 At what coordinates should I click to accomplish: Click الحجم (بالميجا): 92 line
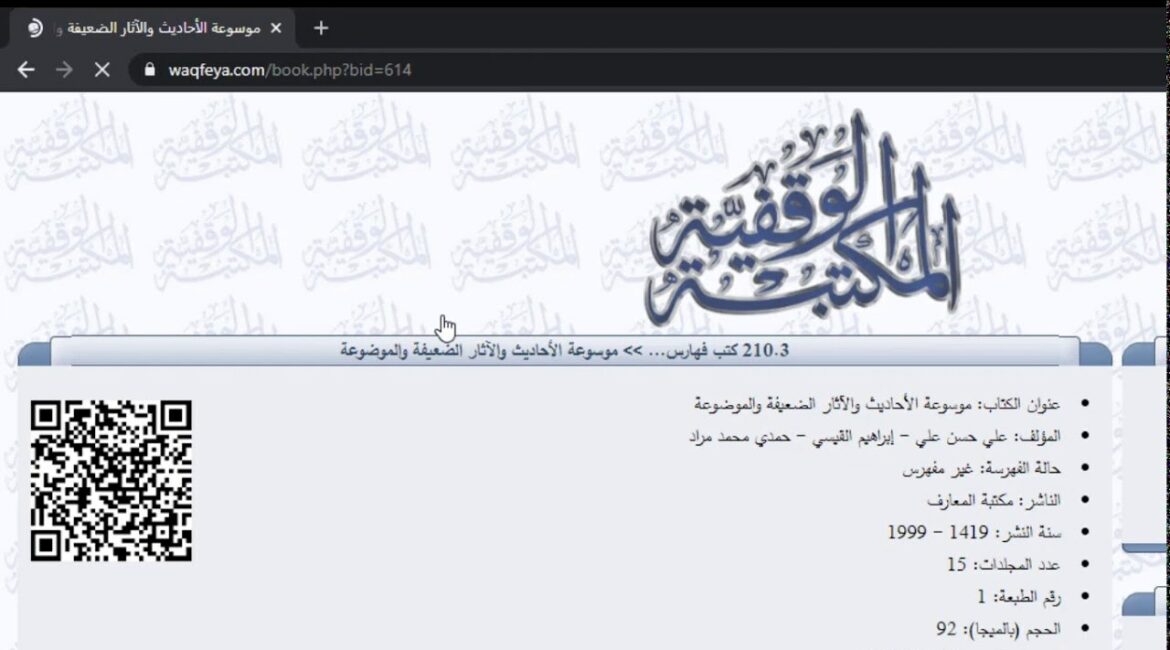point(998,629)
